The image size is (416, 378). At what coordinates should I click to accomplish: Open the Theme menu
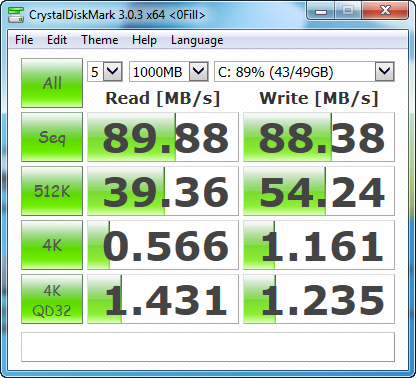point(100,40)
